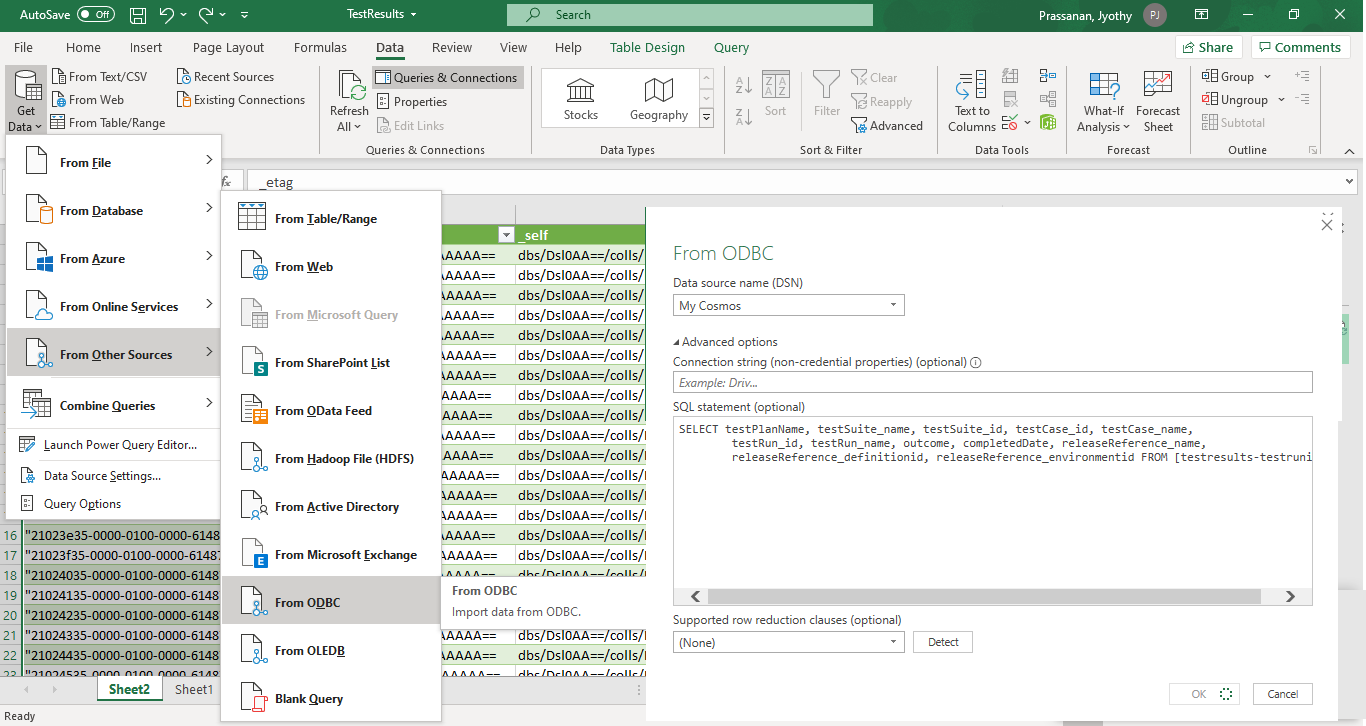This screenshot has width=1366, height=726.
Task: Choose From SharePoint List option
Action: pos(331,363)
